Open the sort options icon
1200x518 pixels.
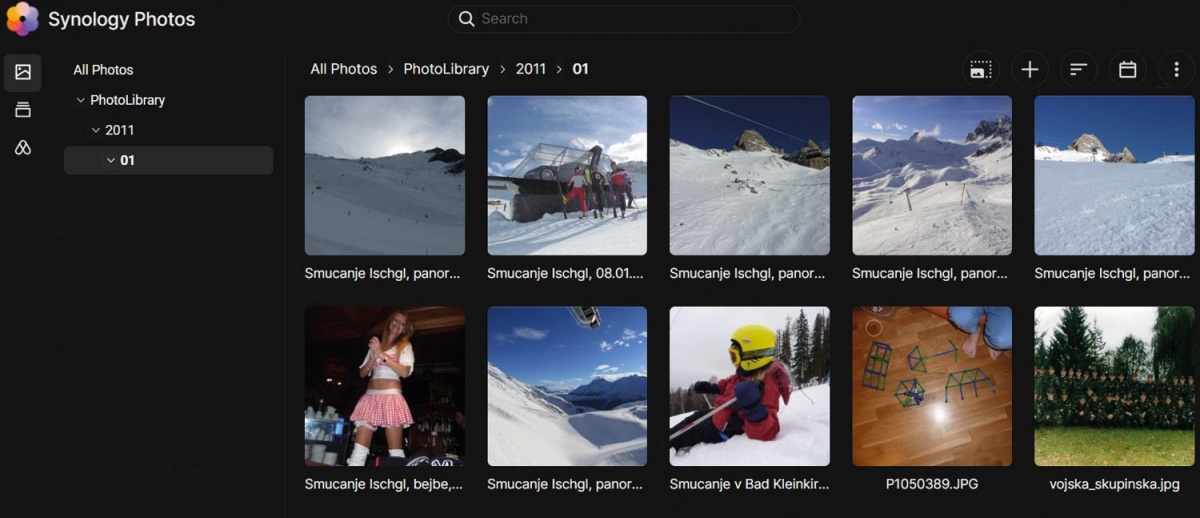pyautogui.click(x=1078, y=70)
